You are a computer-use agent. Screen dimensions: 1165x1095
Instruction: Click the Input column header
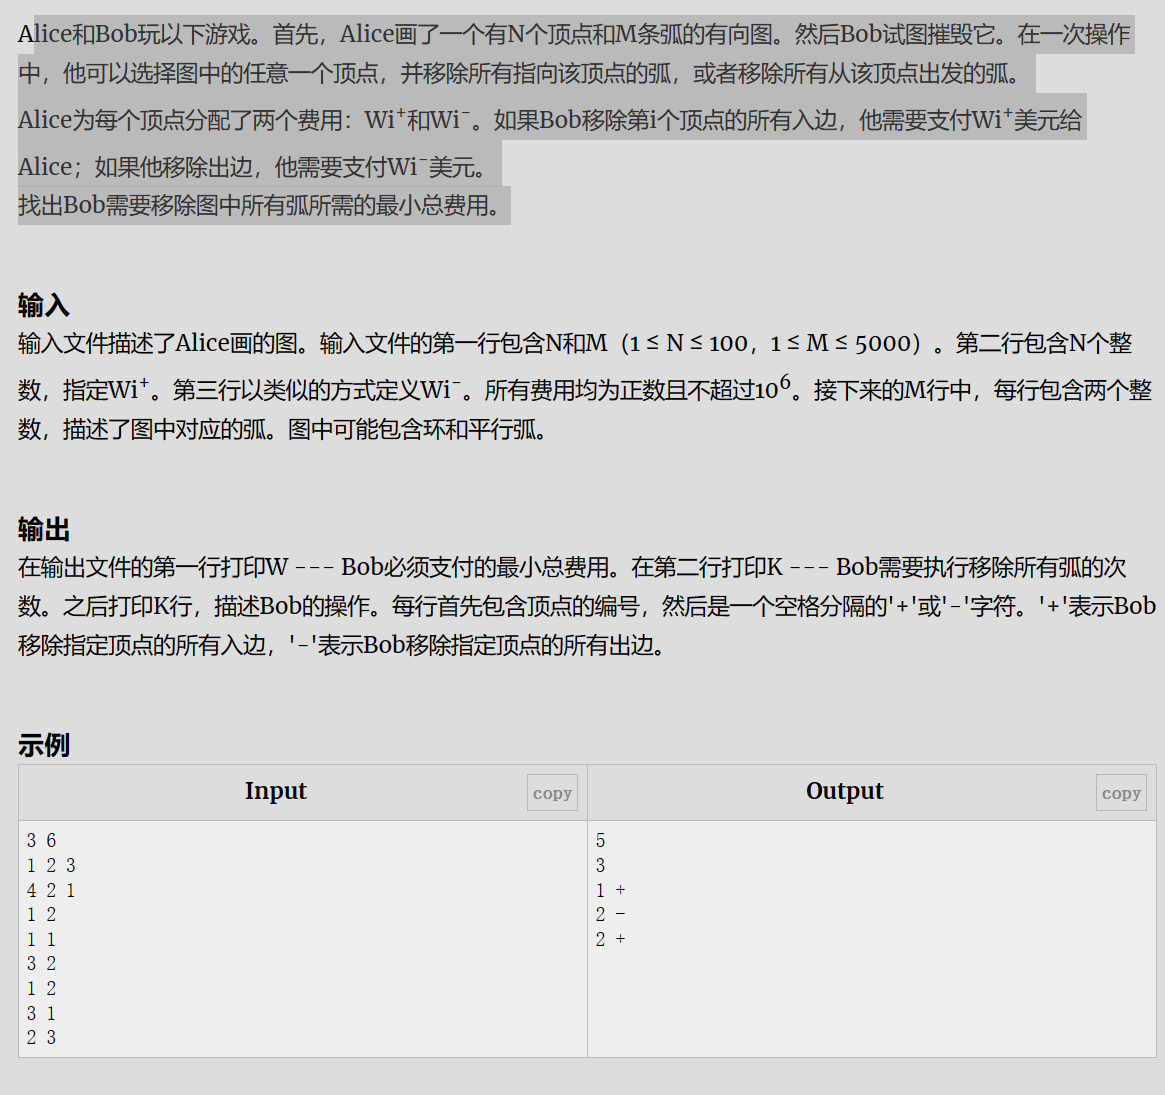(x=276, y=790)
